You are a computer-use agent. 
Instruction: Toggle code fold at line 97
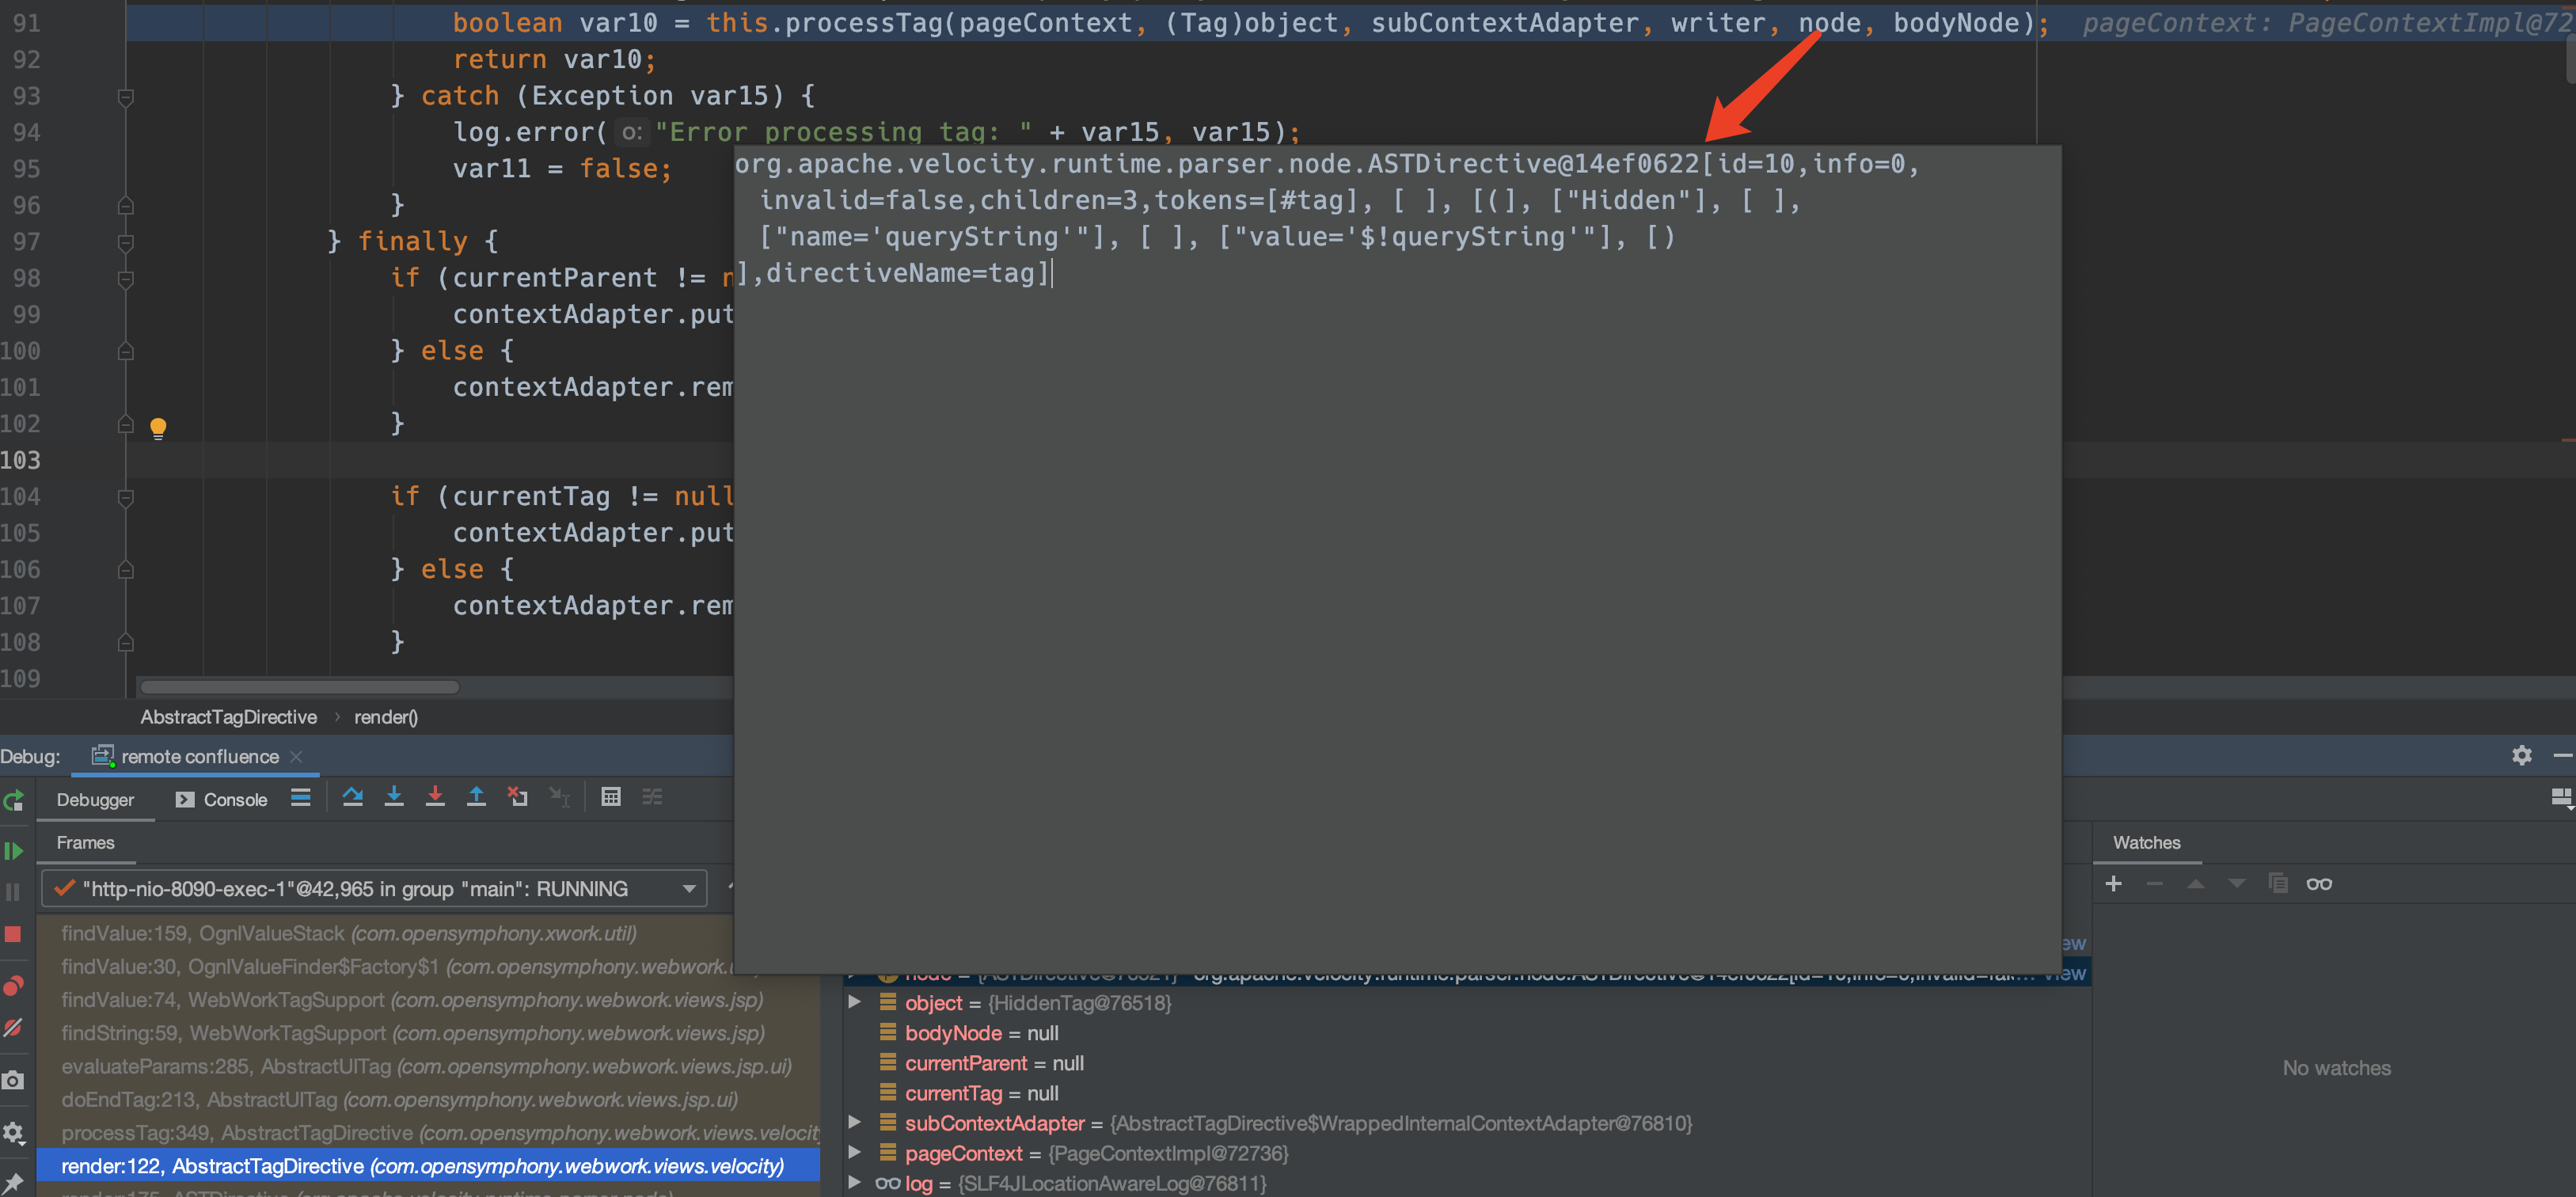click(126, 242)
